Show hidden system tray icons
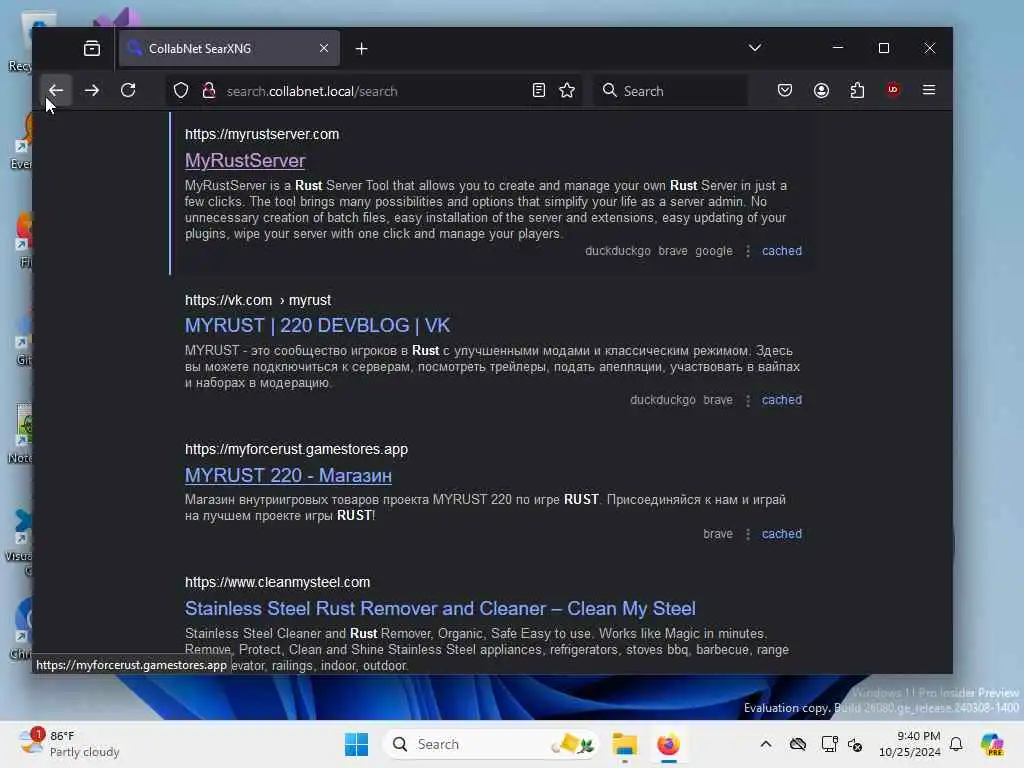Screen dimensions: 1024x768 766,744
